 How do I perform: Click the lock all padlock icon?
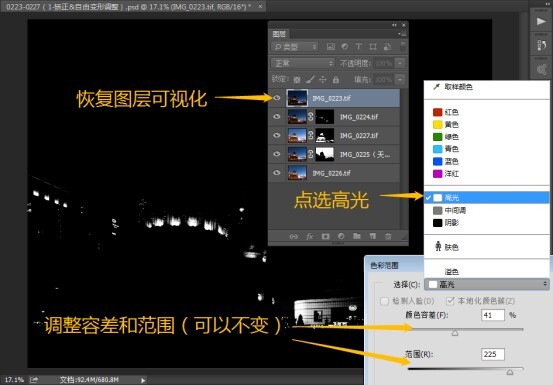pyautogui.click(x=336, y=80)
